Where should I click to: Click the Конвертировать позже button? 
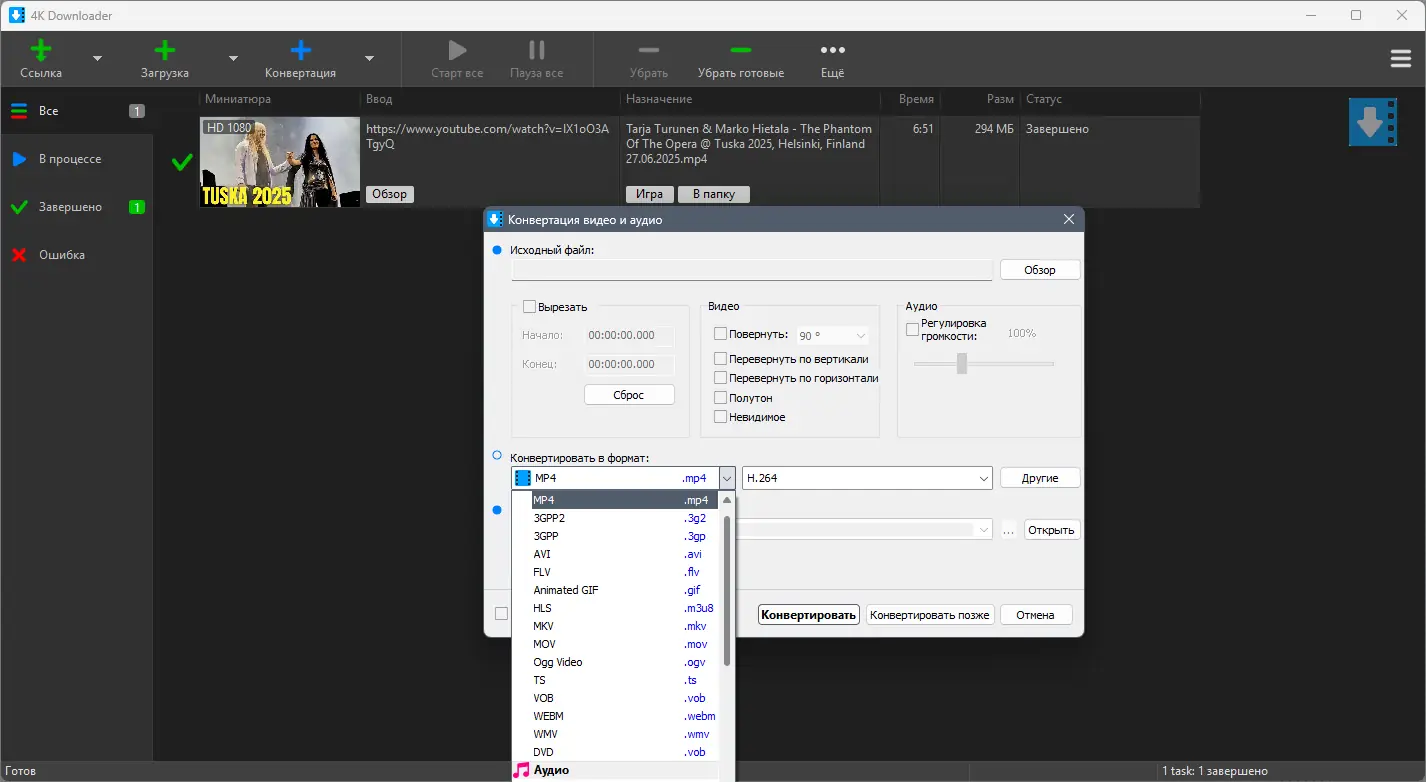pos(930,615)
